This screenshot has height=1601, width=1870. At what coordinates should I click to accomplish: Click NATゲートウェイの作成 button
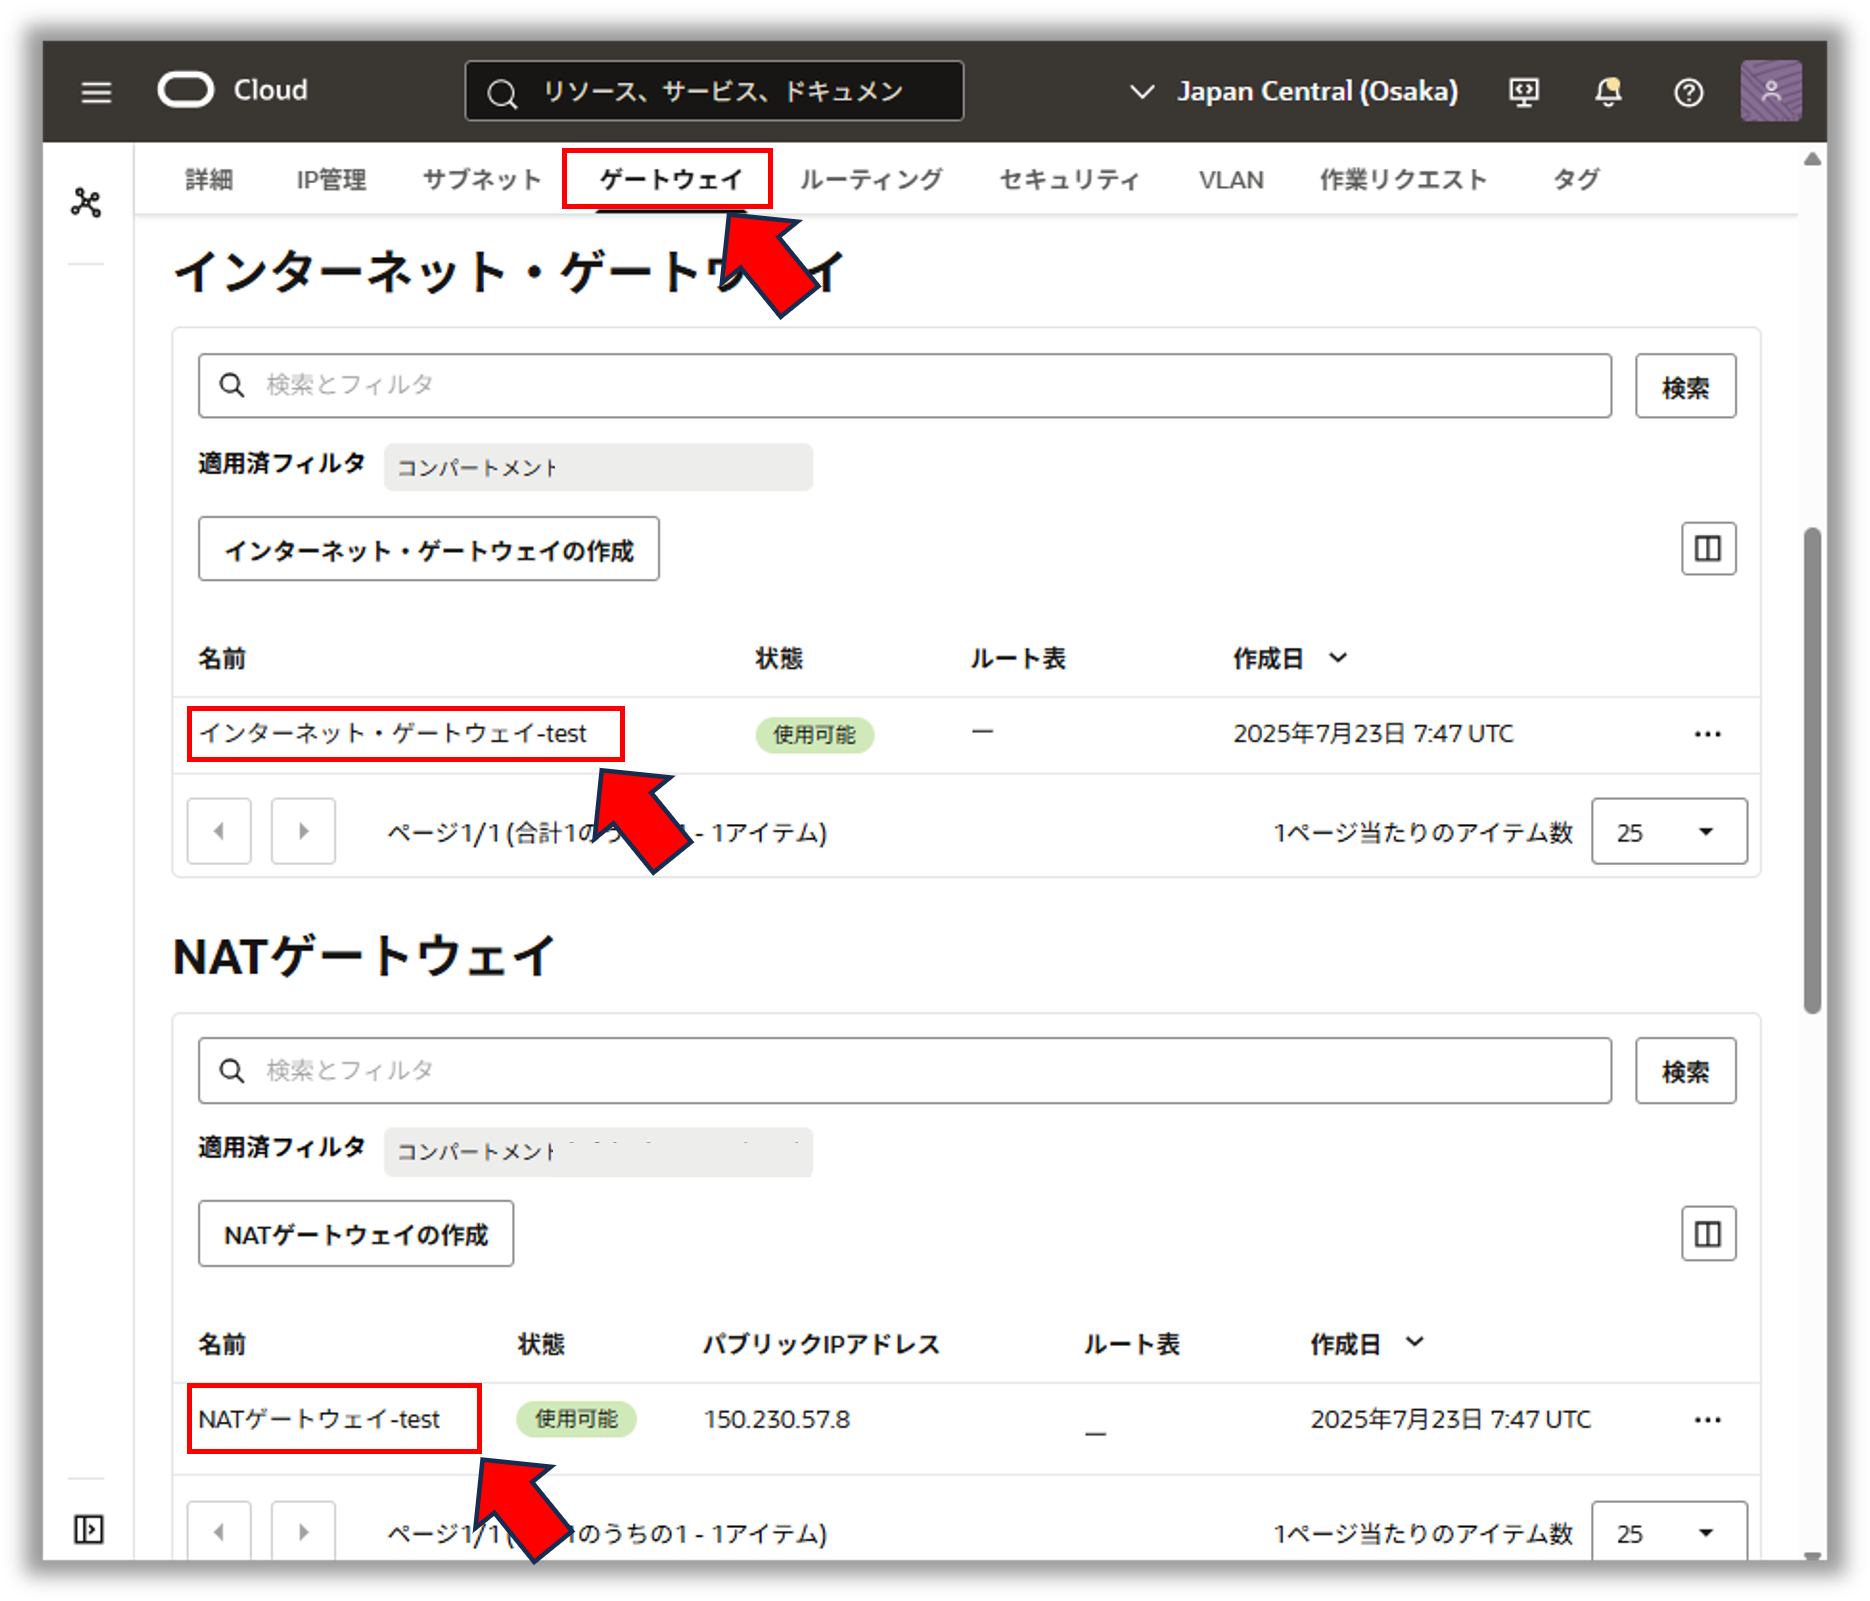(356, 1234)
